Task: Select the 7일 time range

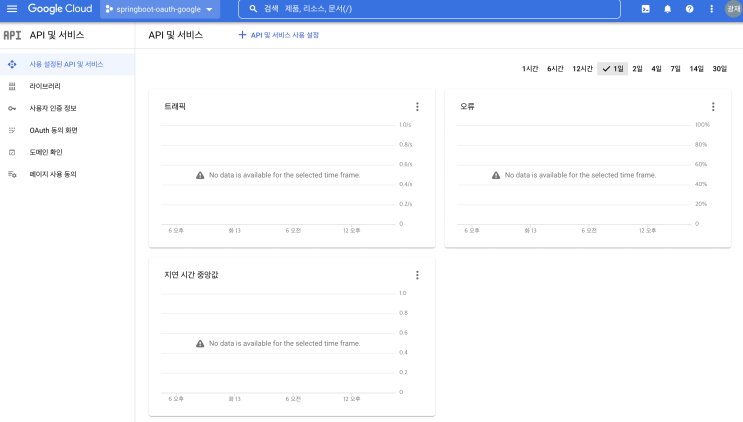Action: tap(675, 69)
